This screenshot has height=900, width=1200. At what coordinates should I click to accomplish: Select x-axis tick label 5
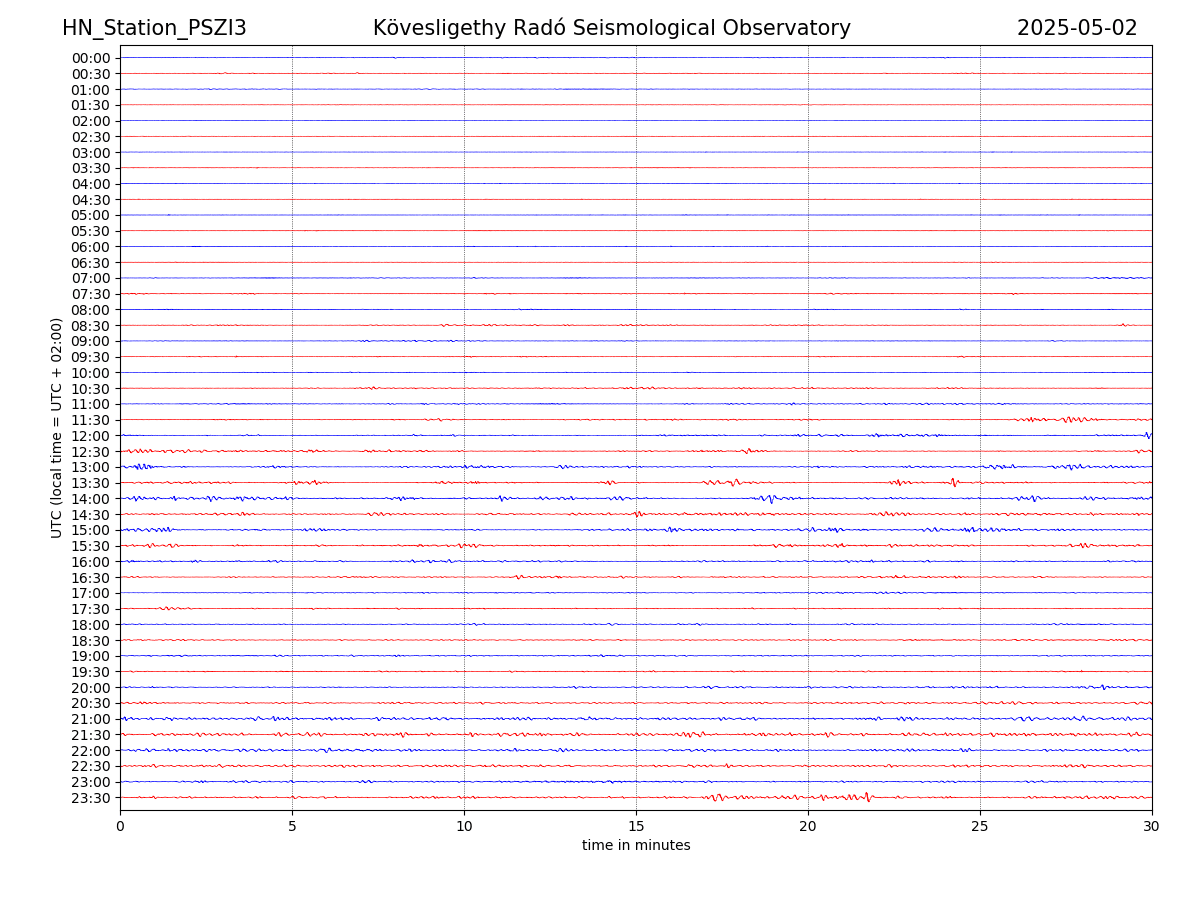point(292,827)
